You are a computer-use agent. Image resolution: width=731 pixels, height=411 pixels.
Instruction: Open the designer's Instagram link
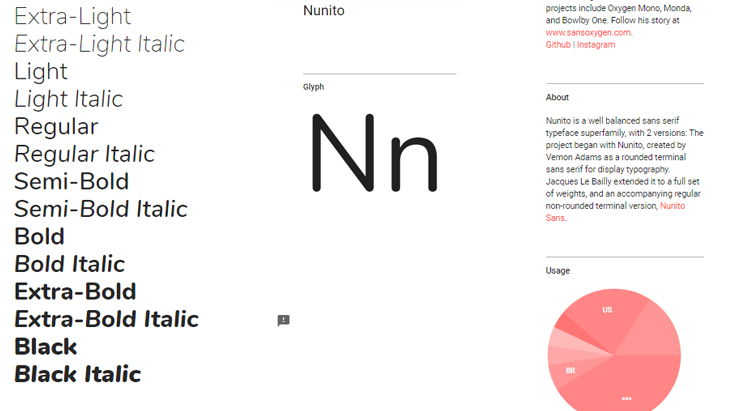(596, 45)
